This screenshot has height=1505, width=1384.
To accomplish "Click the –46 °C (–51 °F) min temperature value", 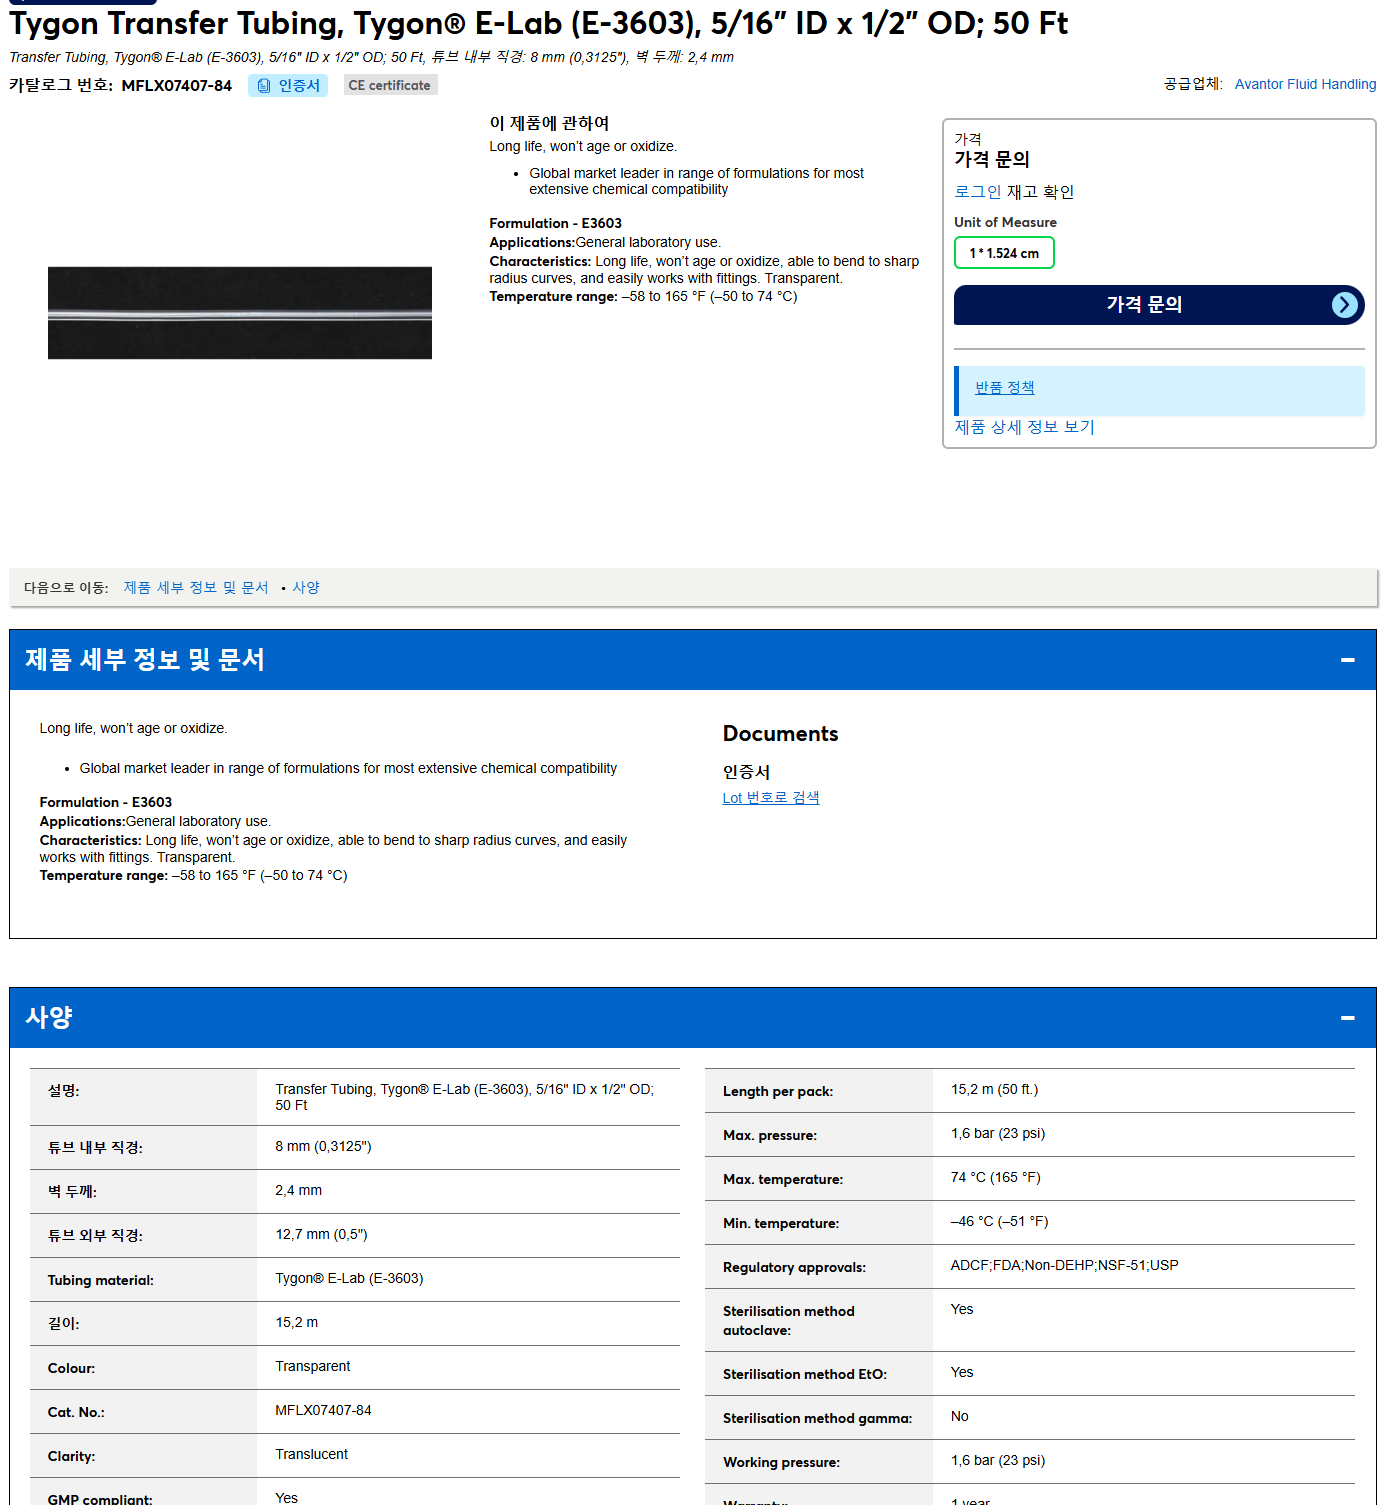I will (999, 1222).
